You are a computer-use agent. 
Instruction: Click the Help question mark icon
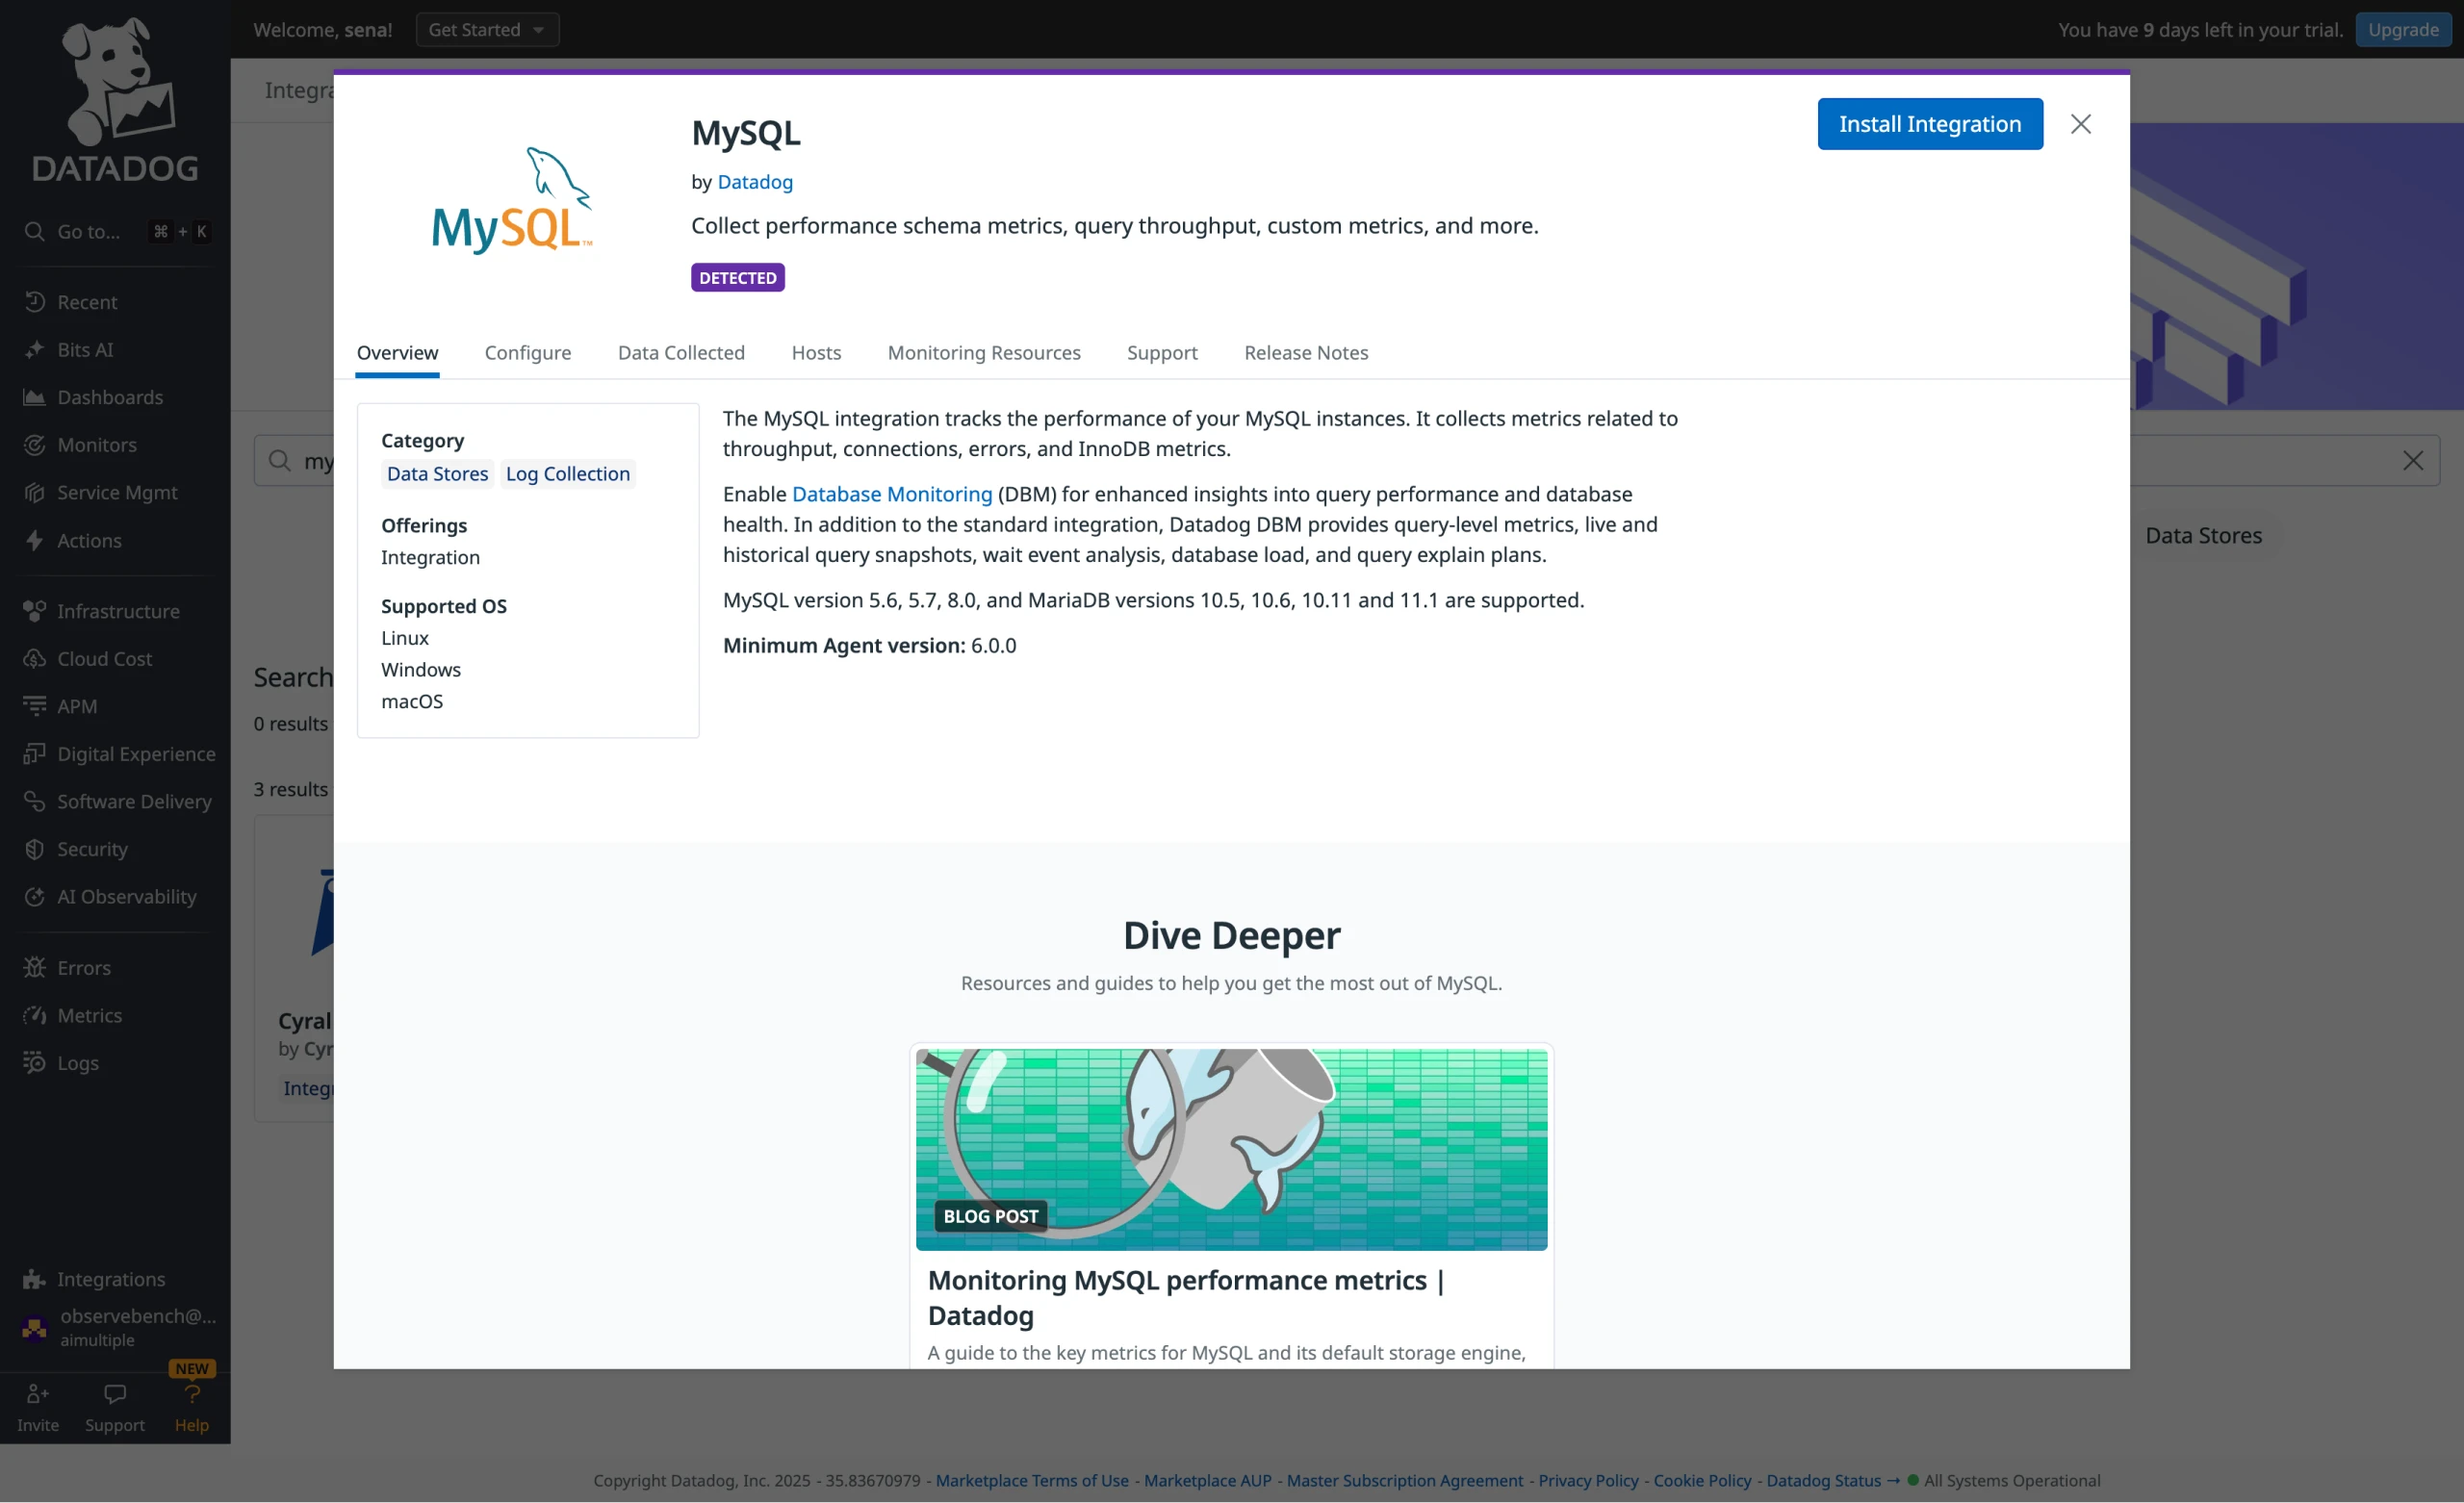coord(192,1394)
